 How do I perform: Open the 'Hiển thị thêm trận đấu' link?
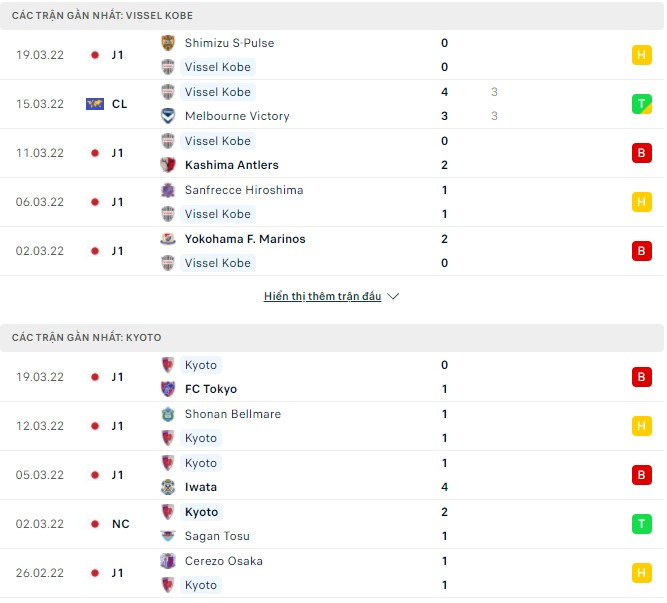[x=322, y=297]
